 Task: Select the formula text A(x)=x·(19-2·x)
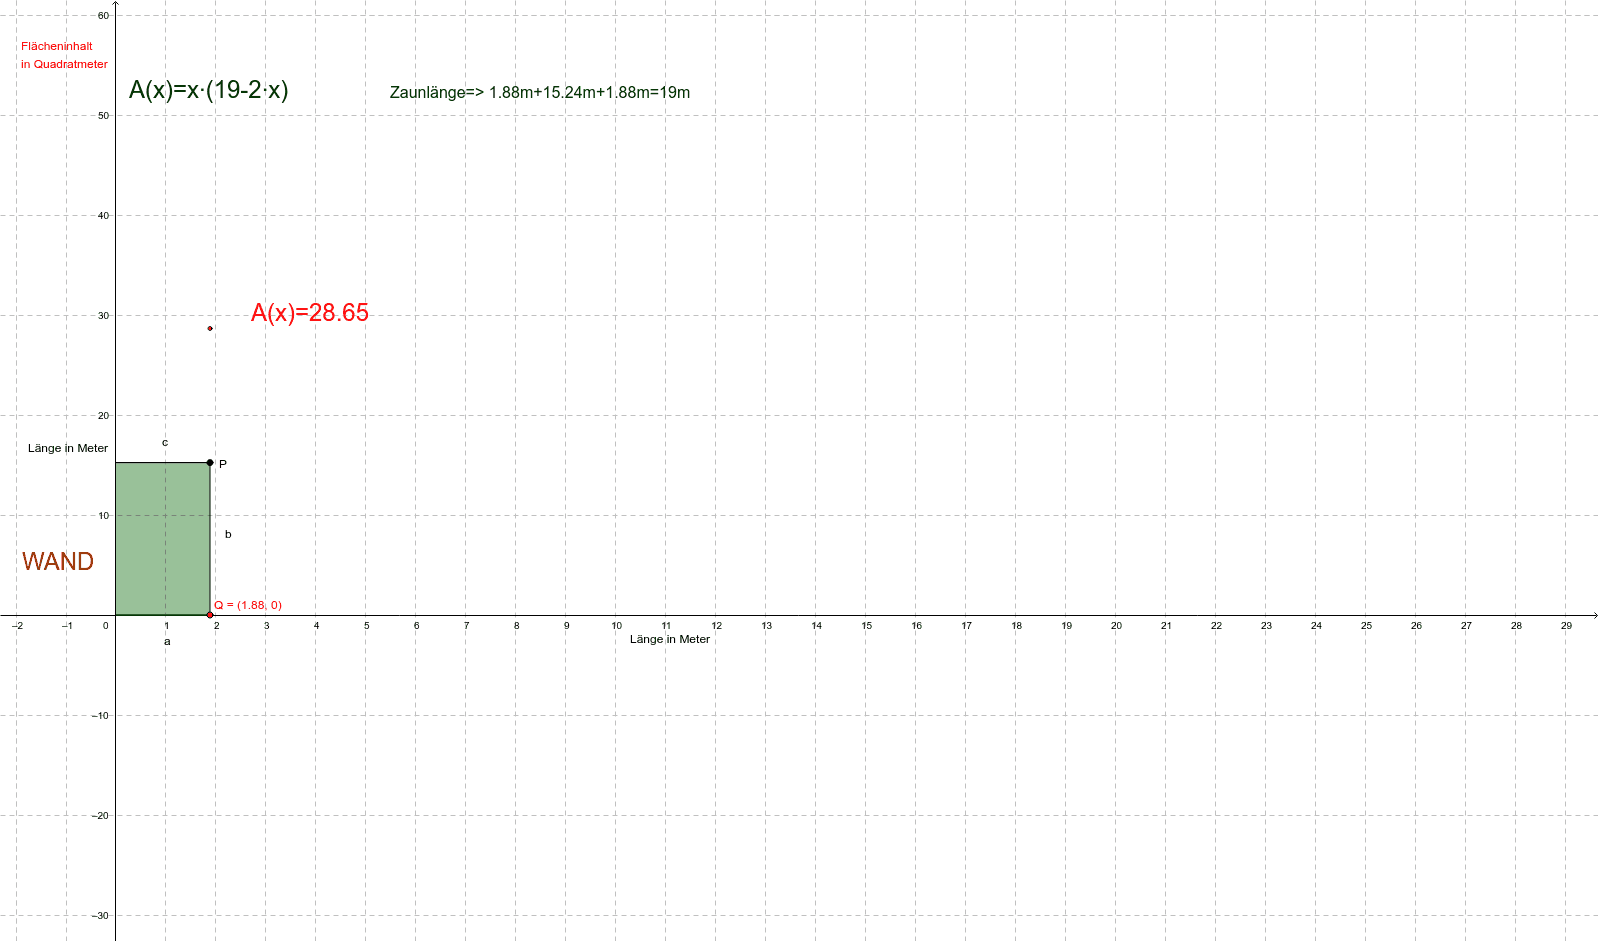[x=209, y=90]
